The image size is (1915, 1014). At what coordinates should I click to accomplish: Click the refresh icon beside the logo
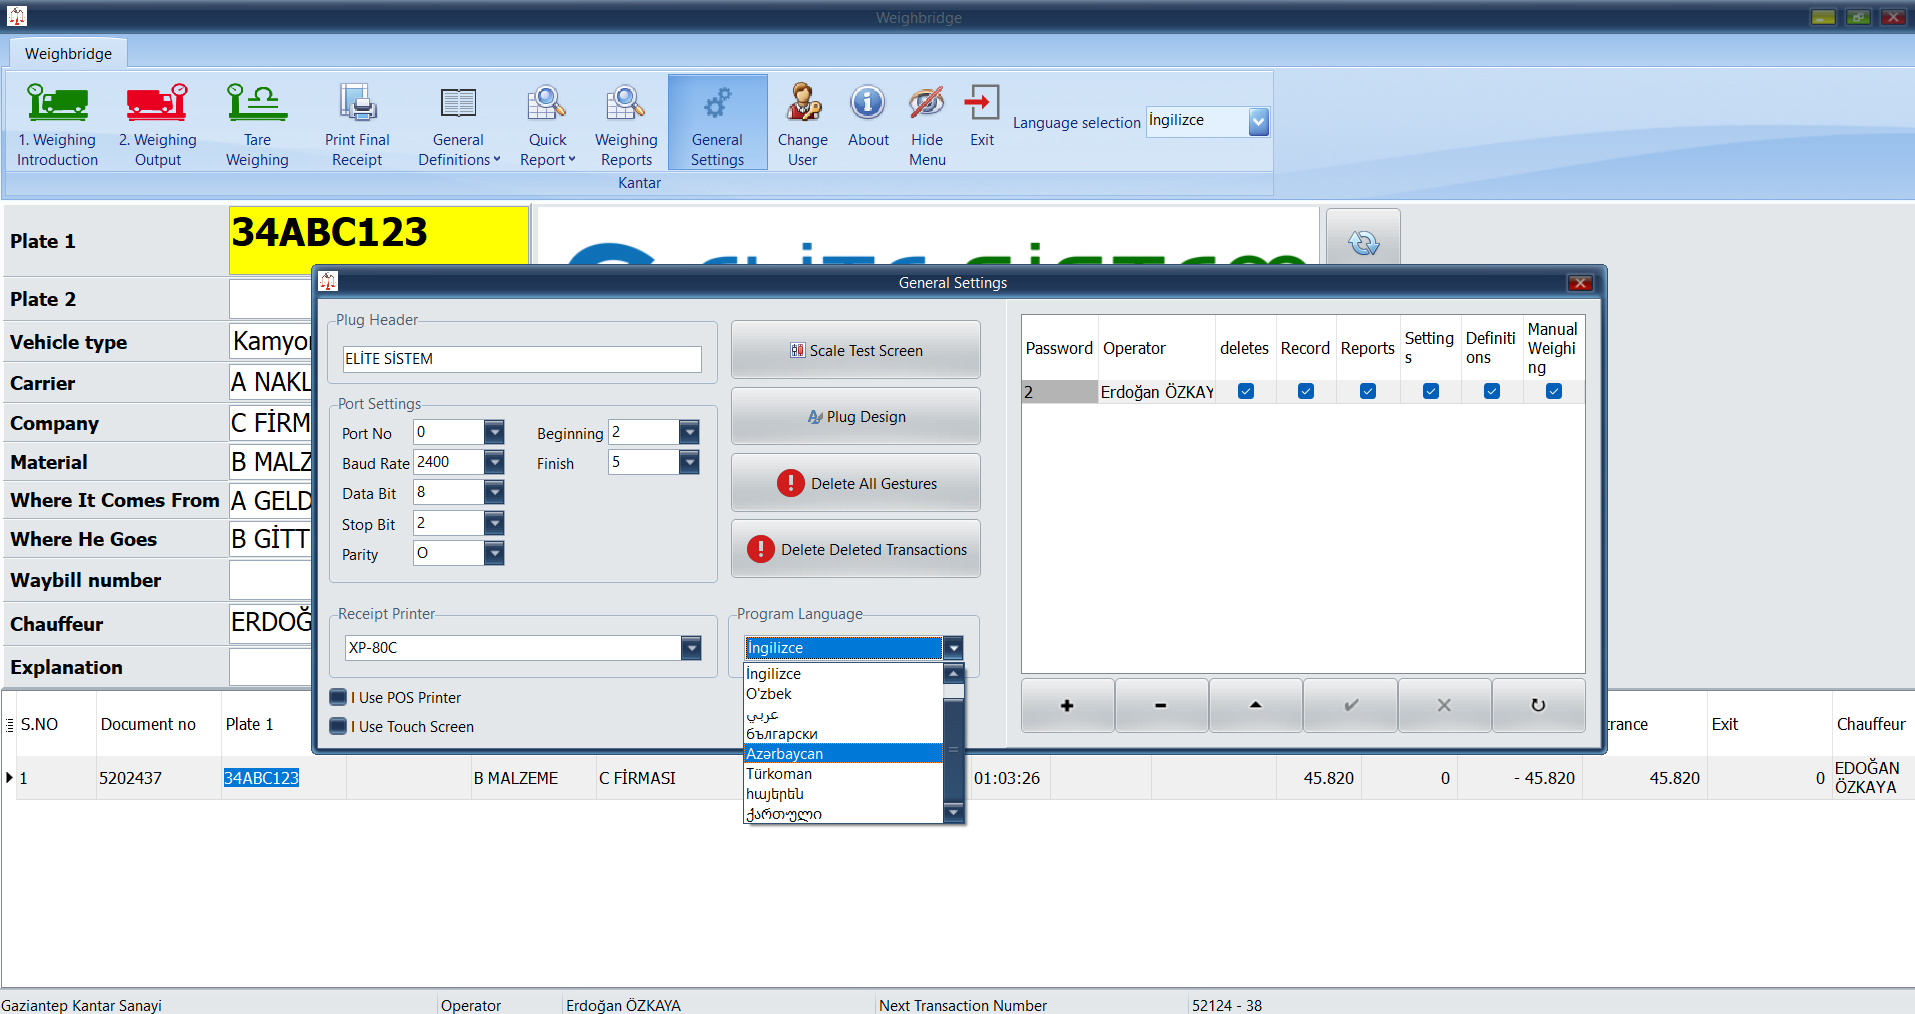click(x=1363, y=242)
